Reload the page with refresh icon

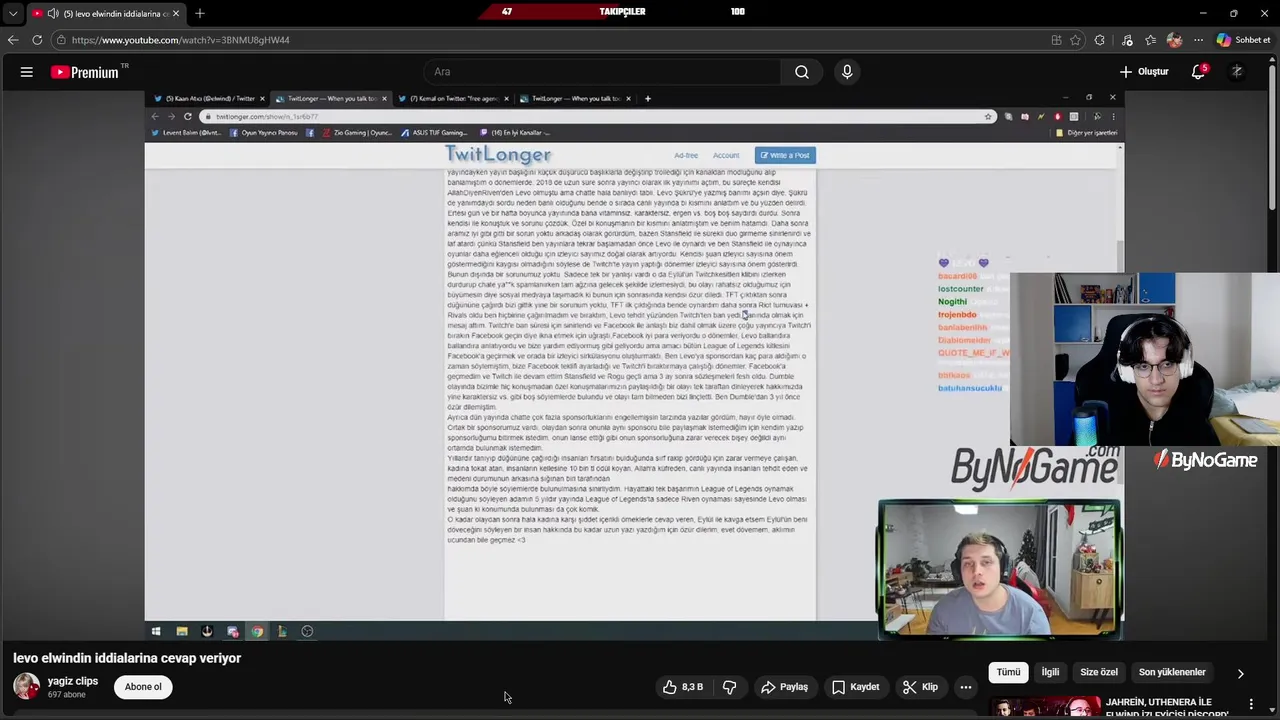[x=37, y=40]
